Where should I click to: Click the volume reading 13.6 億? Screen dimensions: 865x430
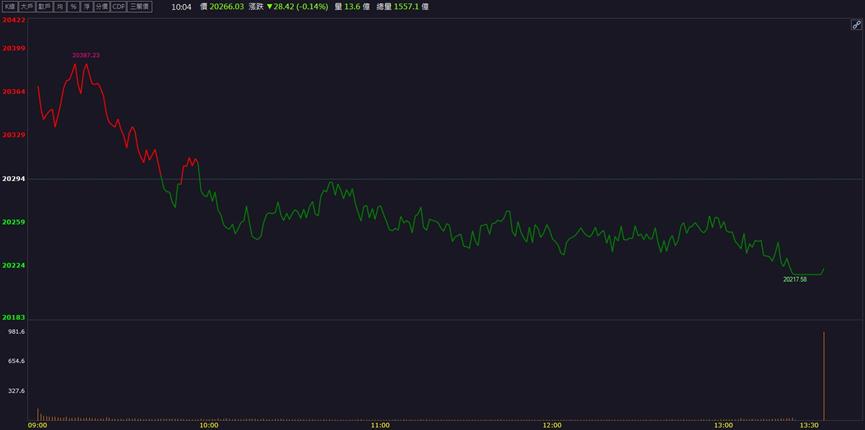pyautogui.click(x=356, y=7)
